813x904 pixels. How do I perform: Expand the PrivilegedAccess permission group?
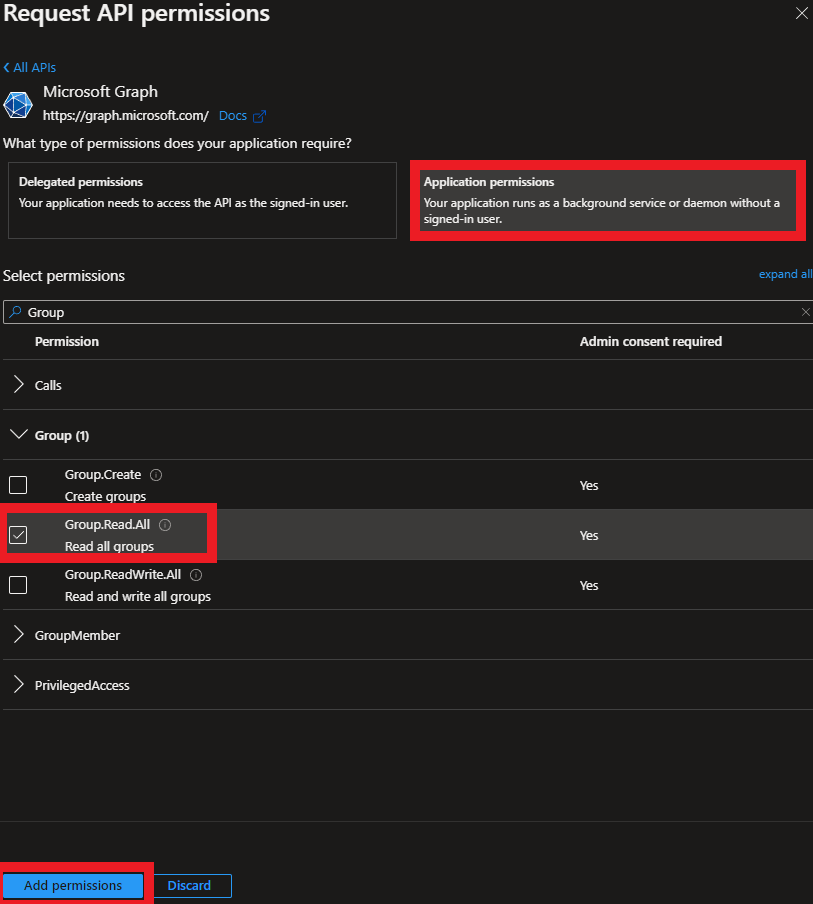[x=18, y=685]
